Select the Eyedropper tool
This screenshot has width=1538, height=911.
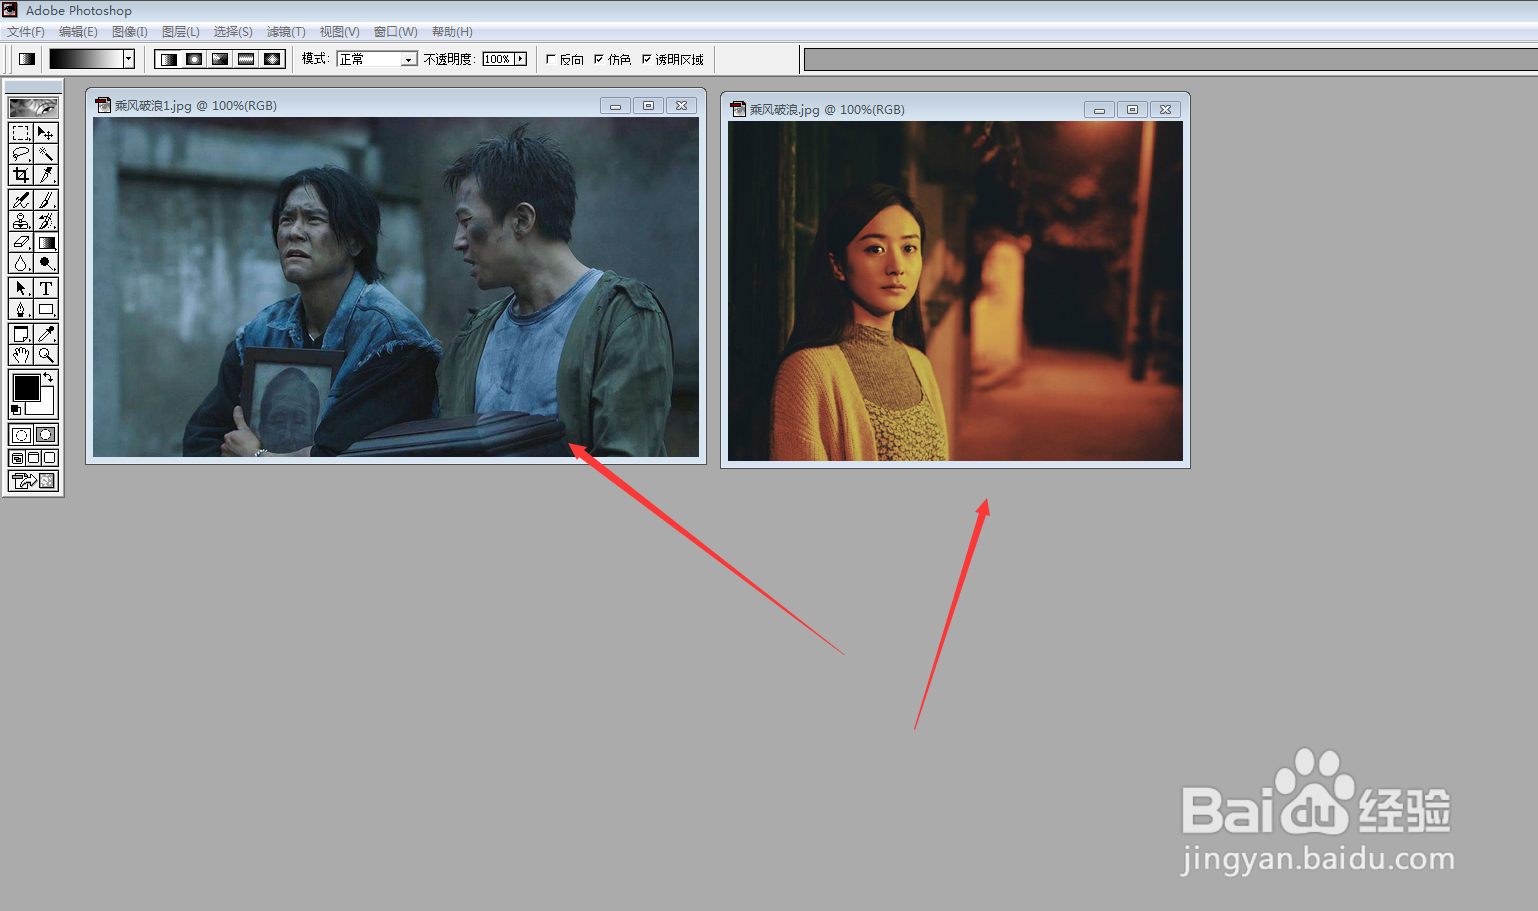pos(46,334)
